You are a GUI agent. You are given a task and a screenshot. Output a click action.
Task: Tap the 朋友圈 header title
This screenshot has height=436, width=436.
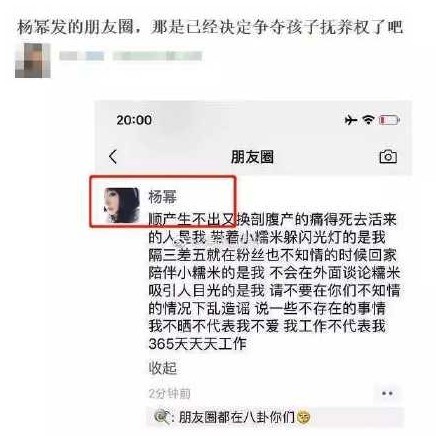click(252, 157)
